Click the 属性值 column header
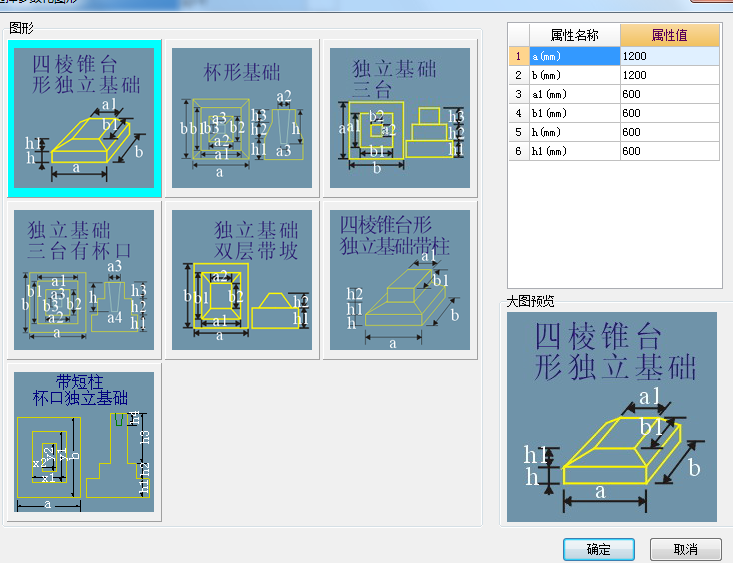The width and height of the screenshot is (733, 563). pyautogui.click(x=669, y=35)
